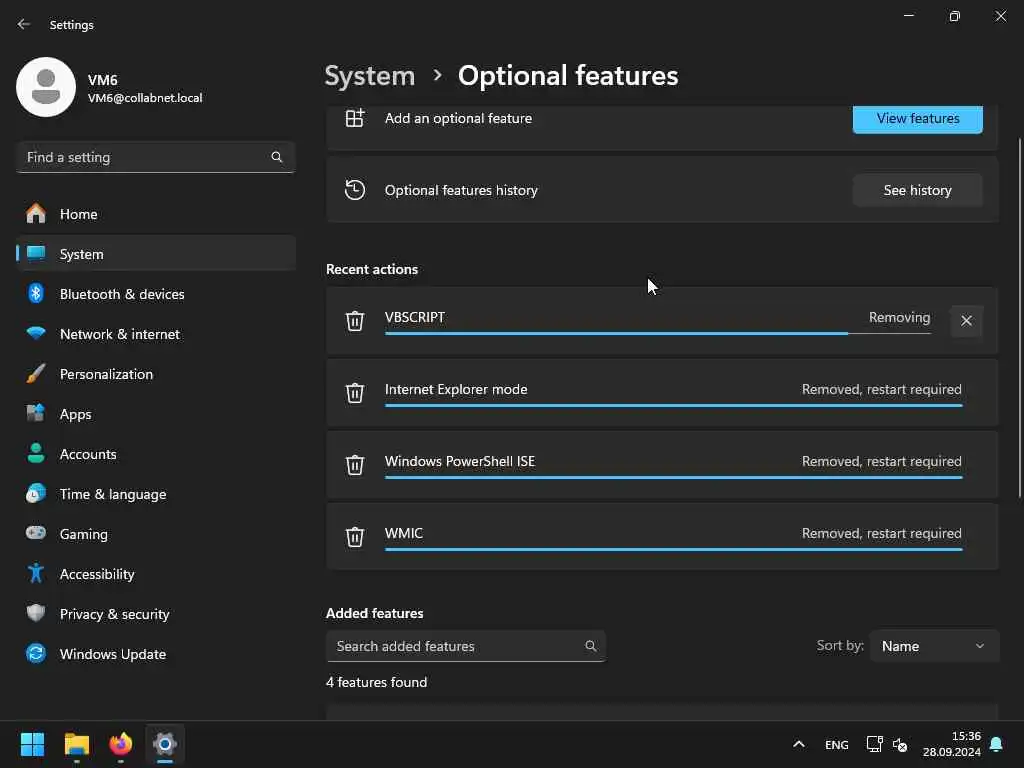The image size is (1024, 768).
Task: Cancel the VBSCRIPT removal
Action: pyautogui.click(x=966, y=321)
